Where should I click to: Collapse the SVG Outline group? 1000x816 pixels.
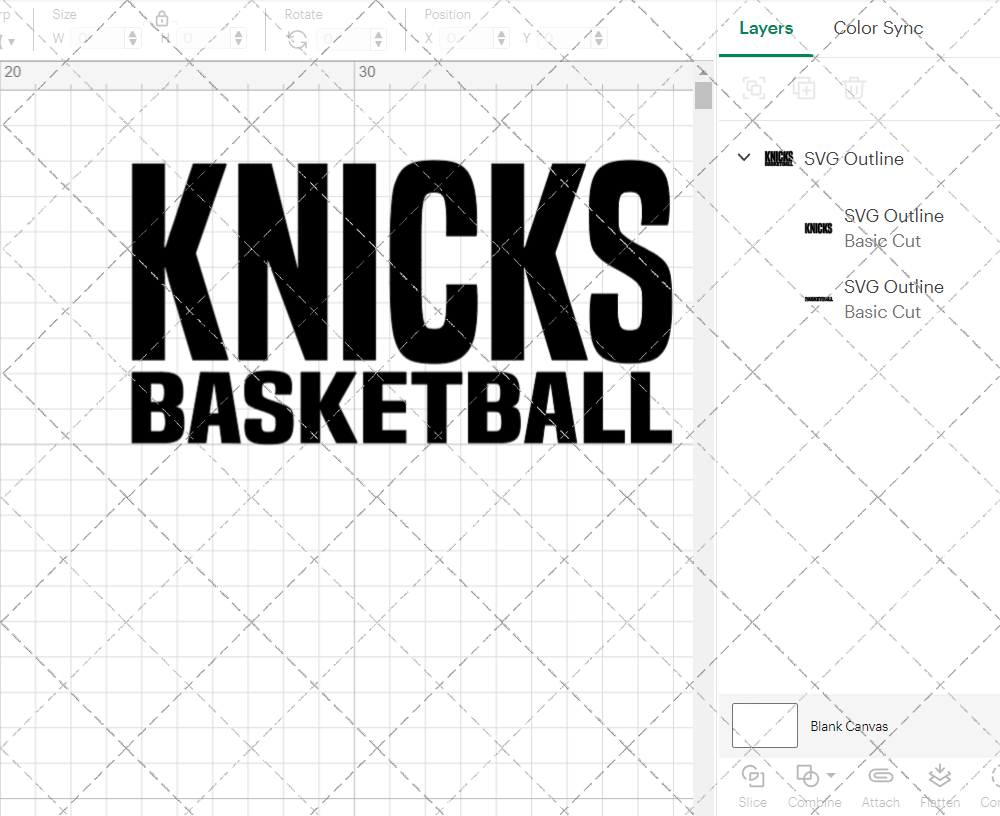(743, 157)
